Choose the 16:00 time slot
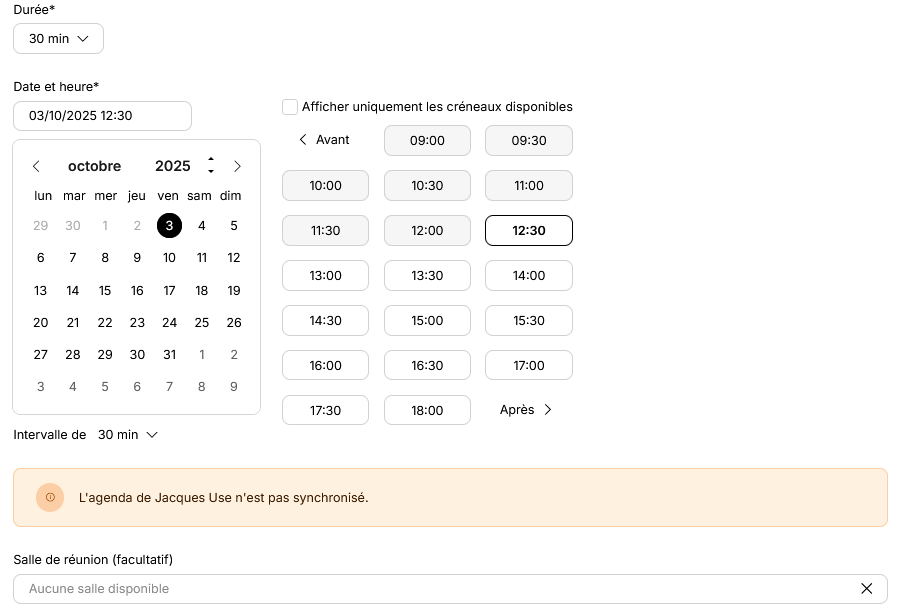This screenshot has height=615, width=898. pos(325,366)
